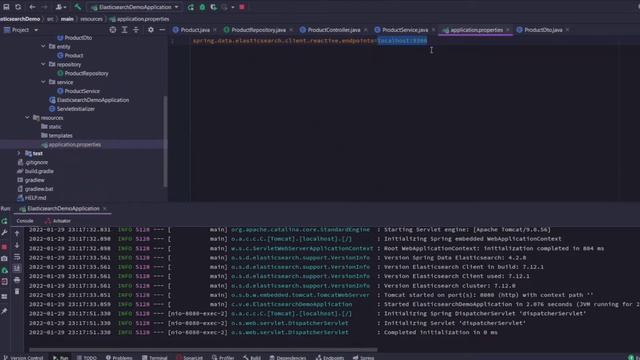The width and height of the screenshot is (640, 360).
Task: Collapse the repository folder in the tree
Action: [x=43, y=64]
